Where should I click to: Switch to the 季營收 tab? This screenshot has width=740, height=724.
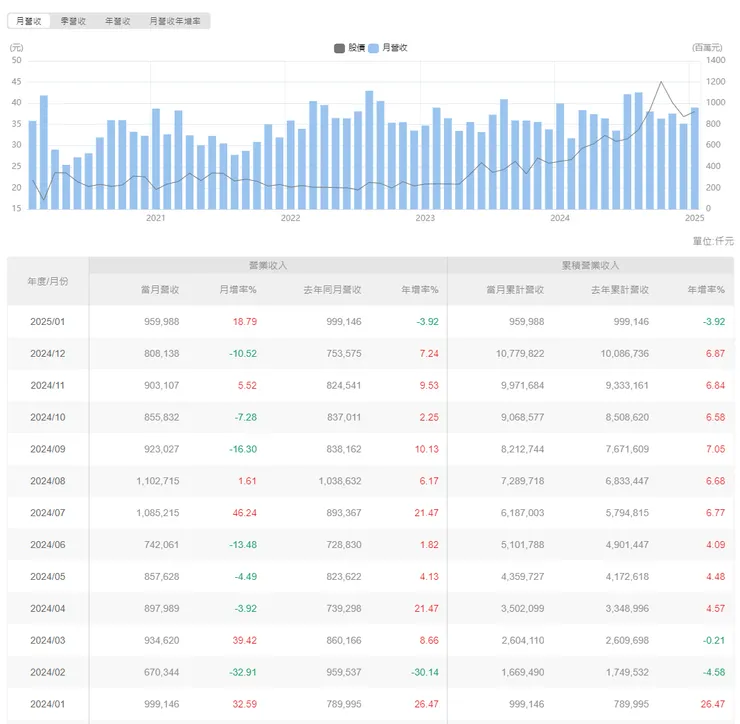pos(73,21)
